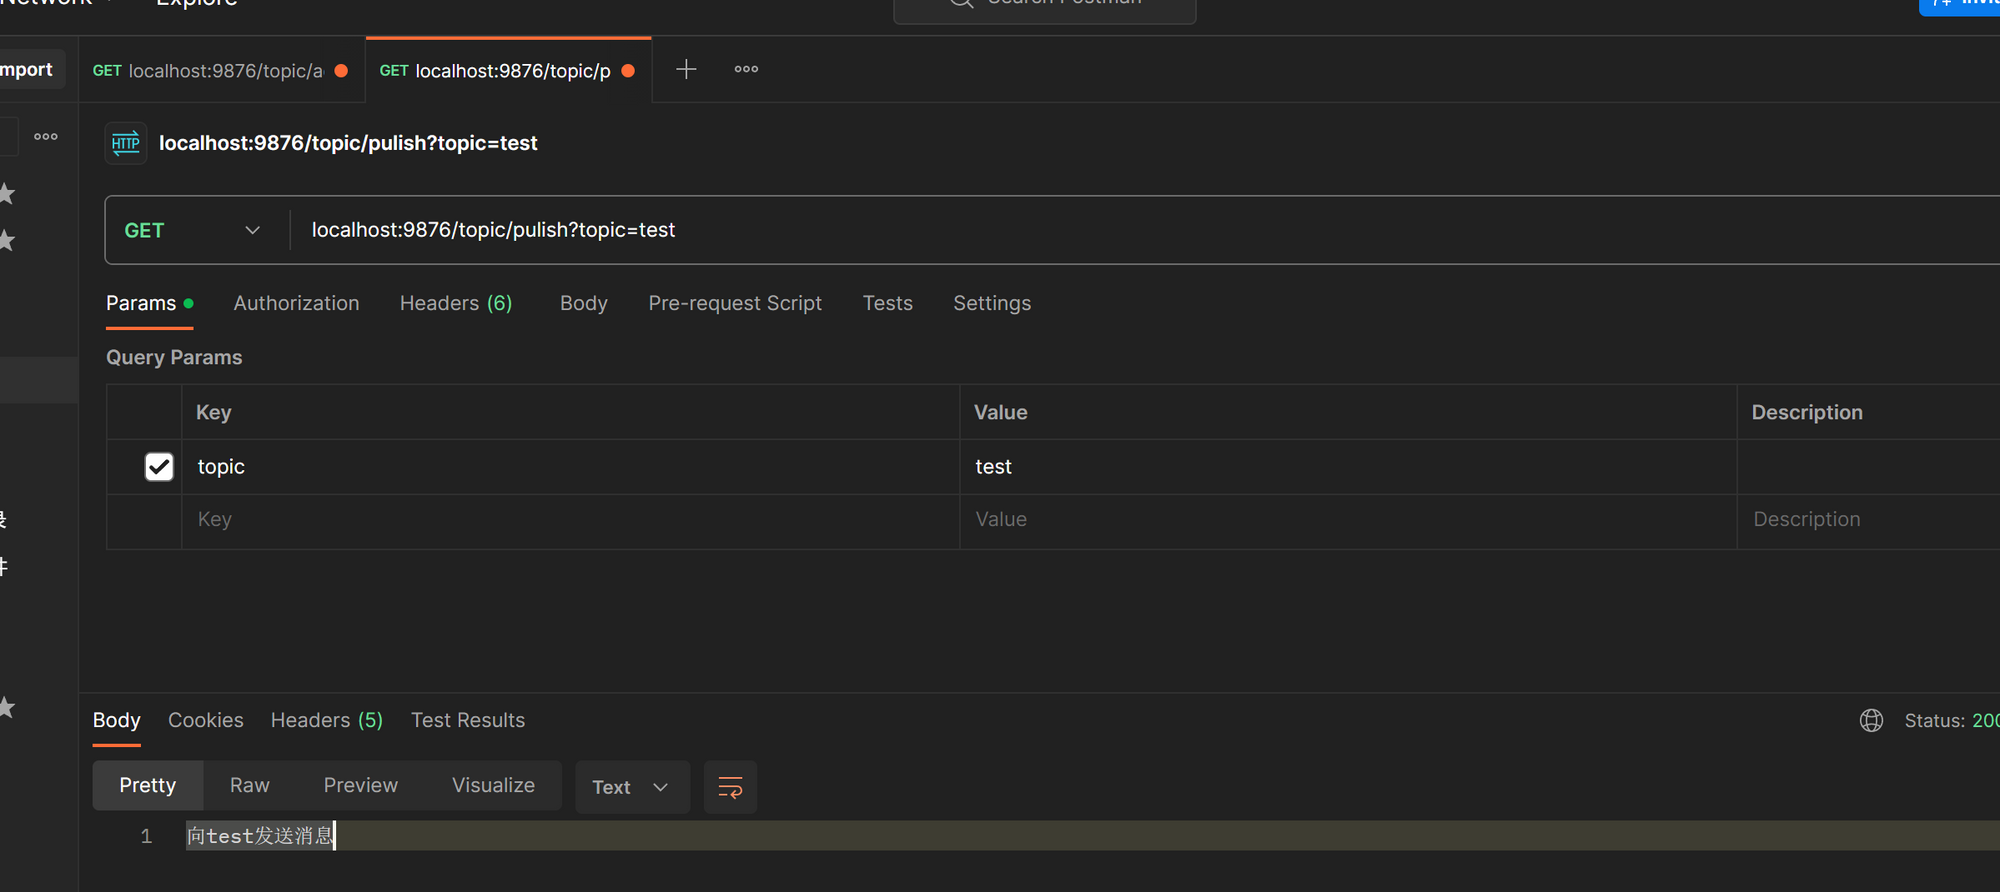Click the Status 200 indicator
Viewport: 2000px width, 892px height.
coord(1951,720)
